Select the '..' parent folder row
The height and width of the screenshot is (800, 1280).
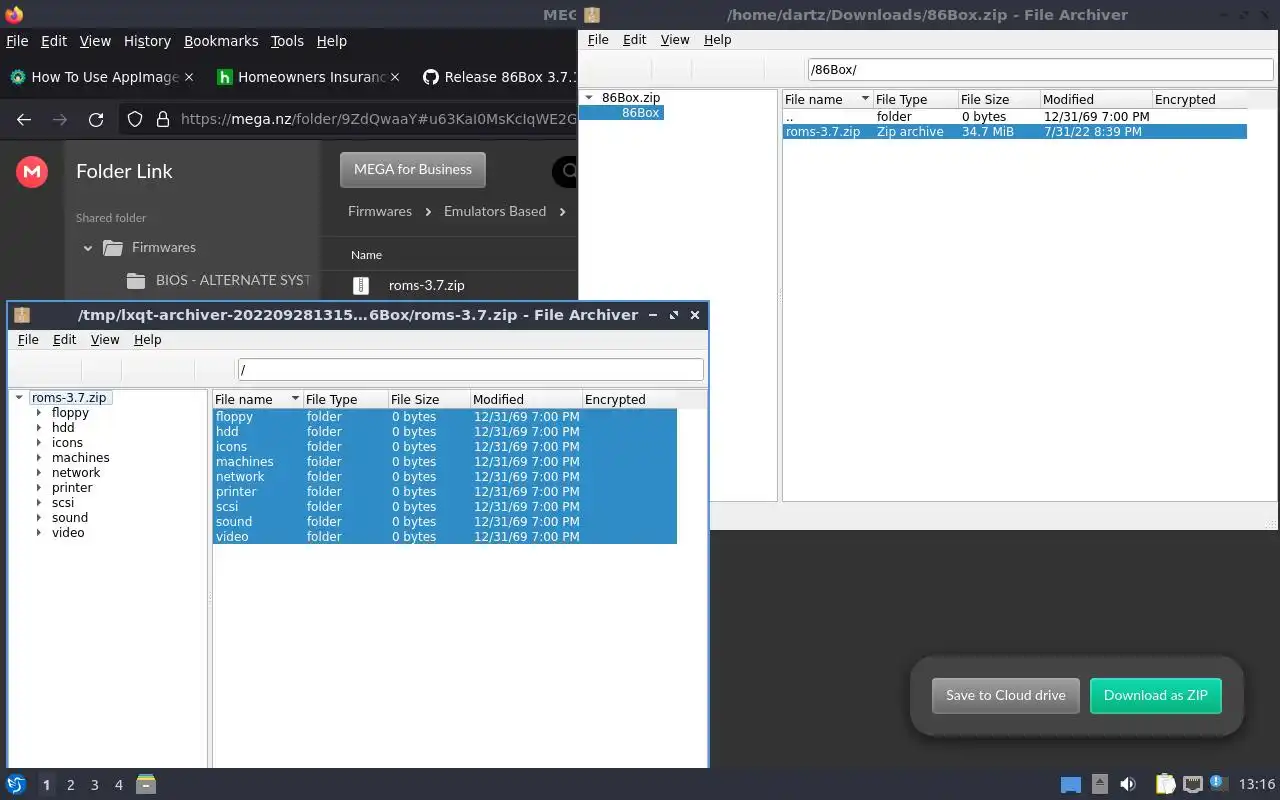pos(1014,117)
